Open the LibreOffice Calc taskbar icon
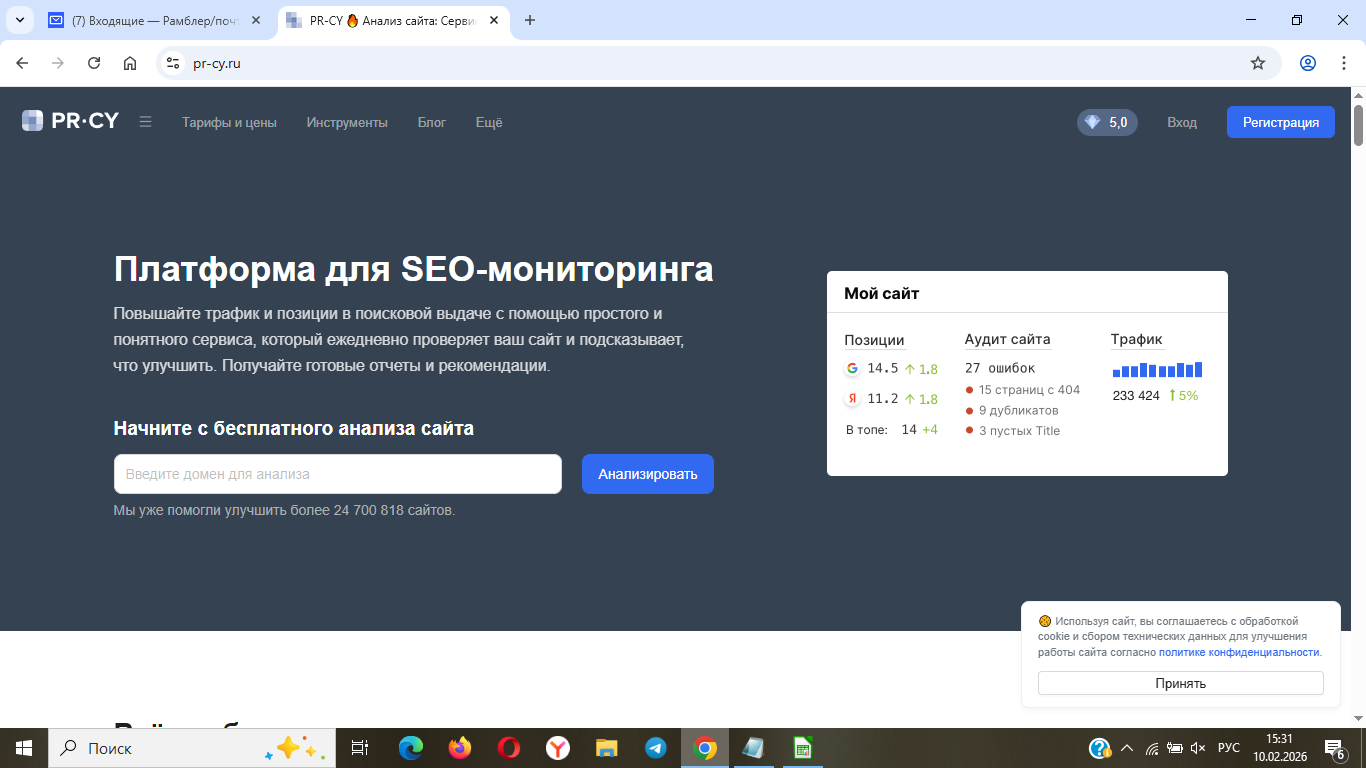Image resolution: width=1366 pixels, height=768 pixels. coord(802,748)
